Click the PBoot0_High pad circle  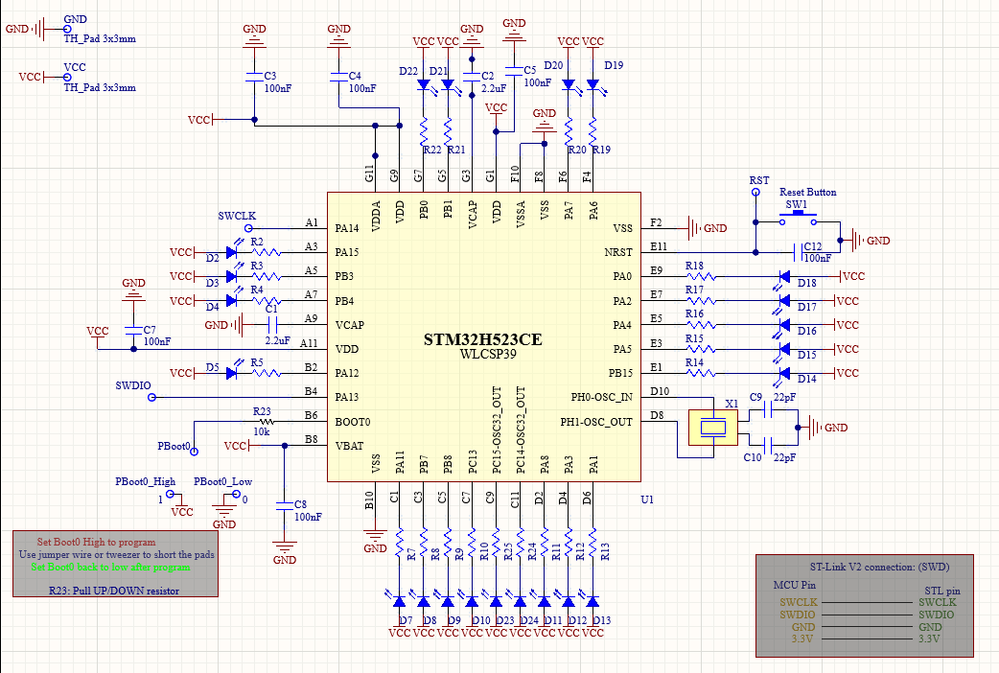(x=170, y=494)
